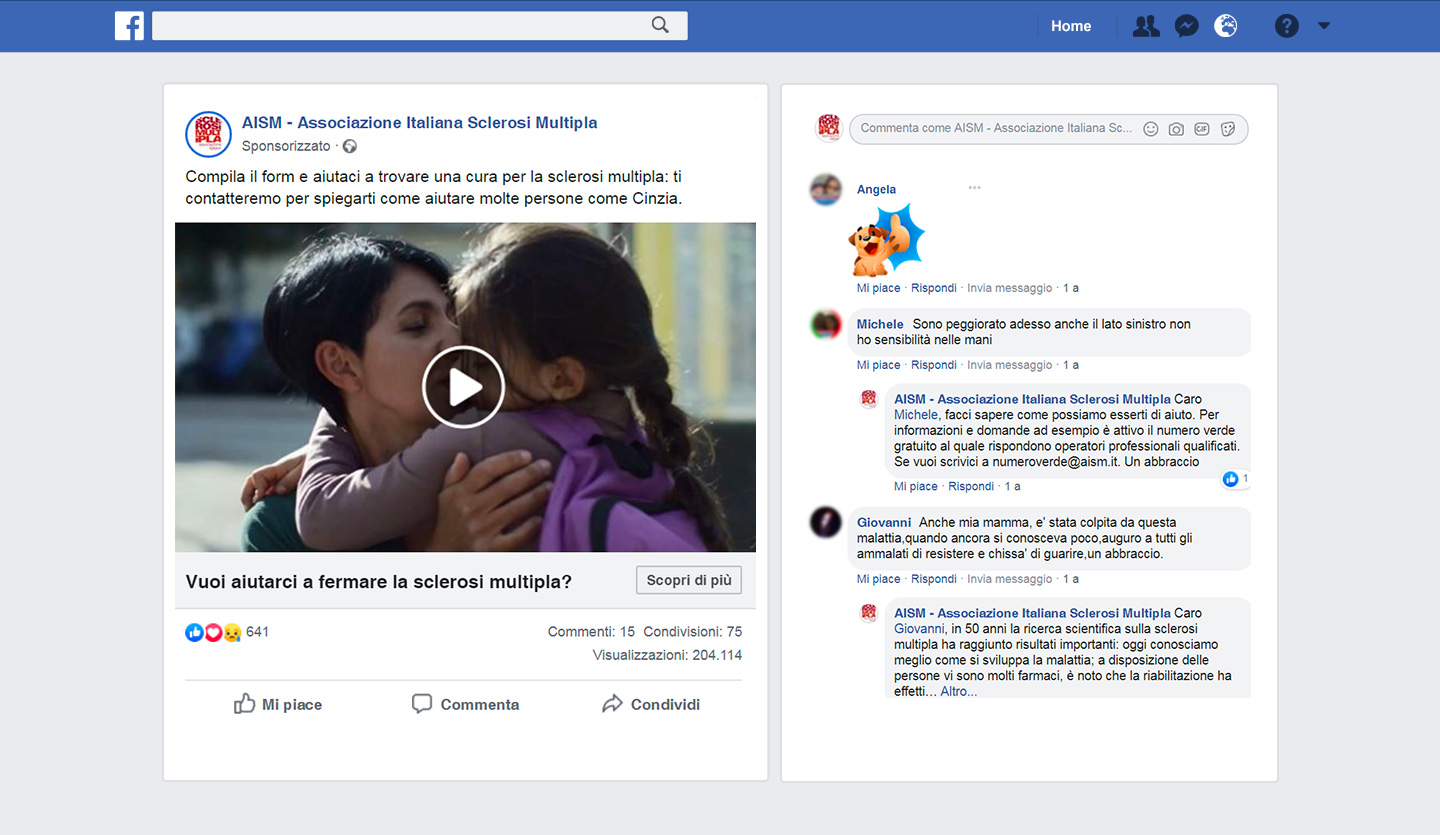Open AISM name in reply to Michele
The height and width of the screenshot is (835, 1440).
coord(1032,399)
